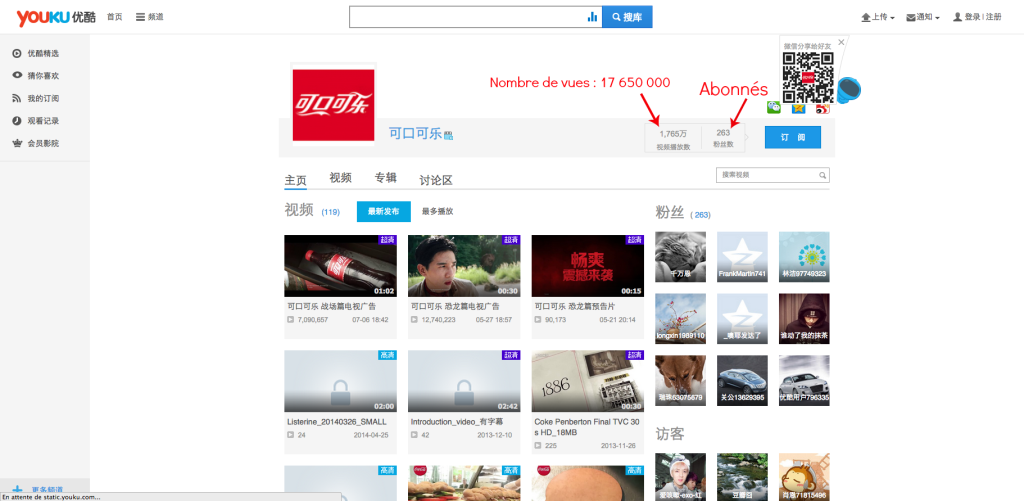Switch to the 专辑 tab
Viewport: 1024px width, 501px height.
[x=385, y=178]
